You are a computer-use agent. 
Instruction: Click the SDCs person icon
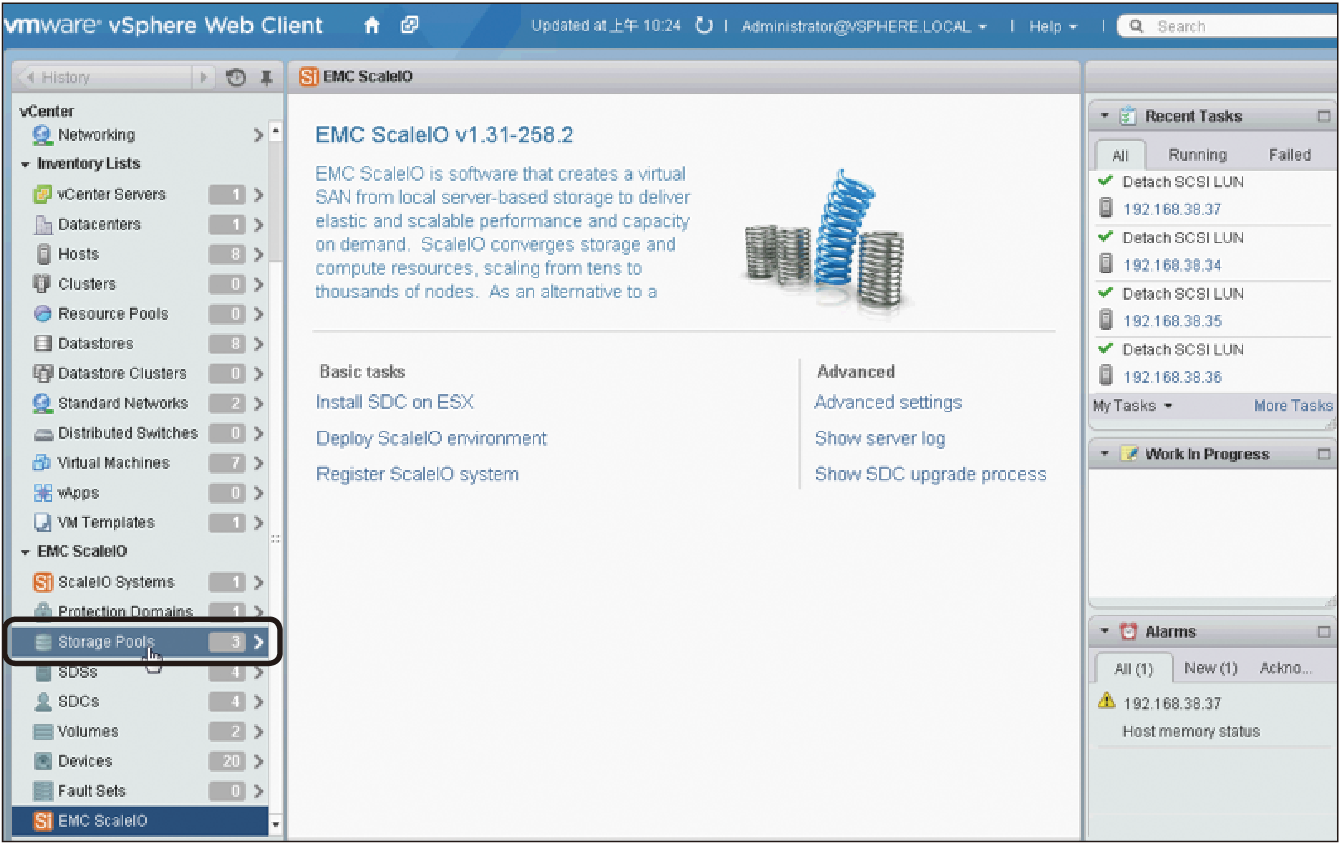43,702
